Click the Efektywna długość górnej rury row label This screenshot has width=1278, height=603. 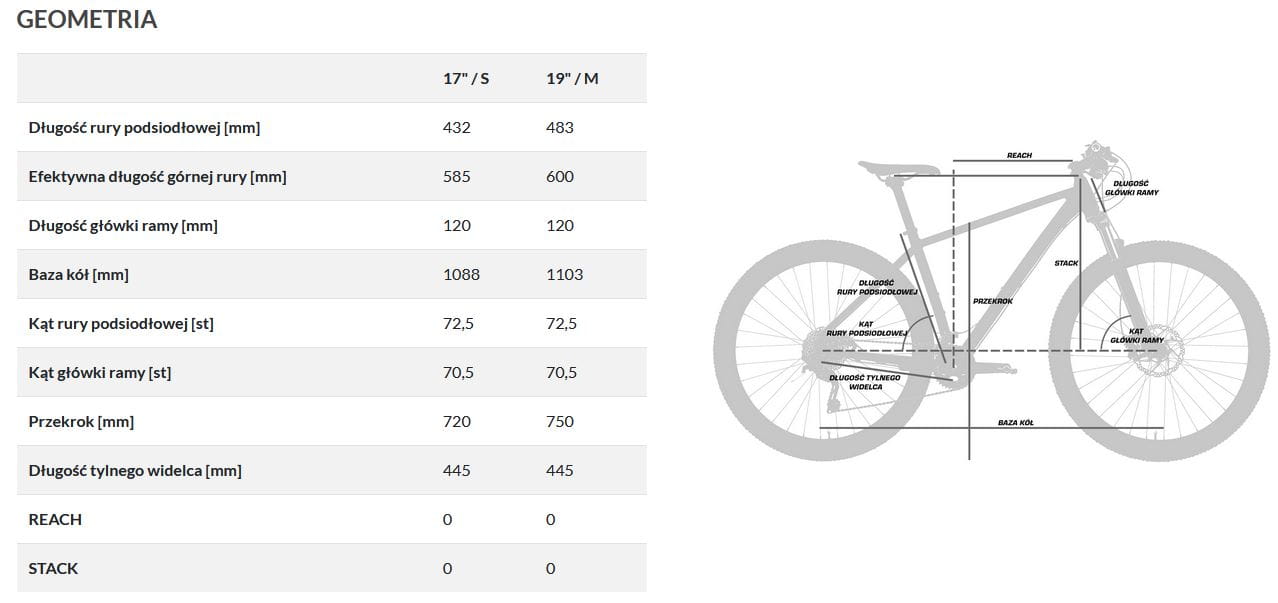tap(157, 176)
